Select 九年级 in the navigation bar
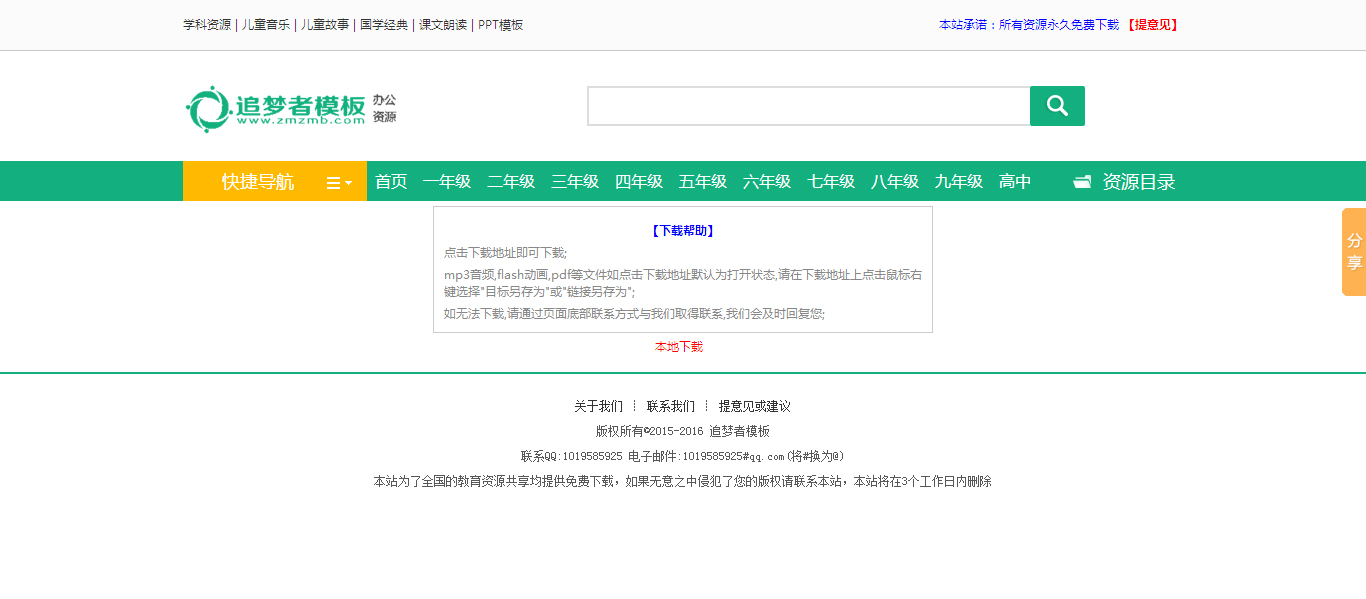 click(x=959, y=182)
